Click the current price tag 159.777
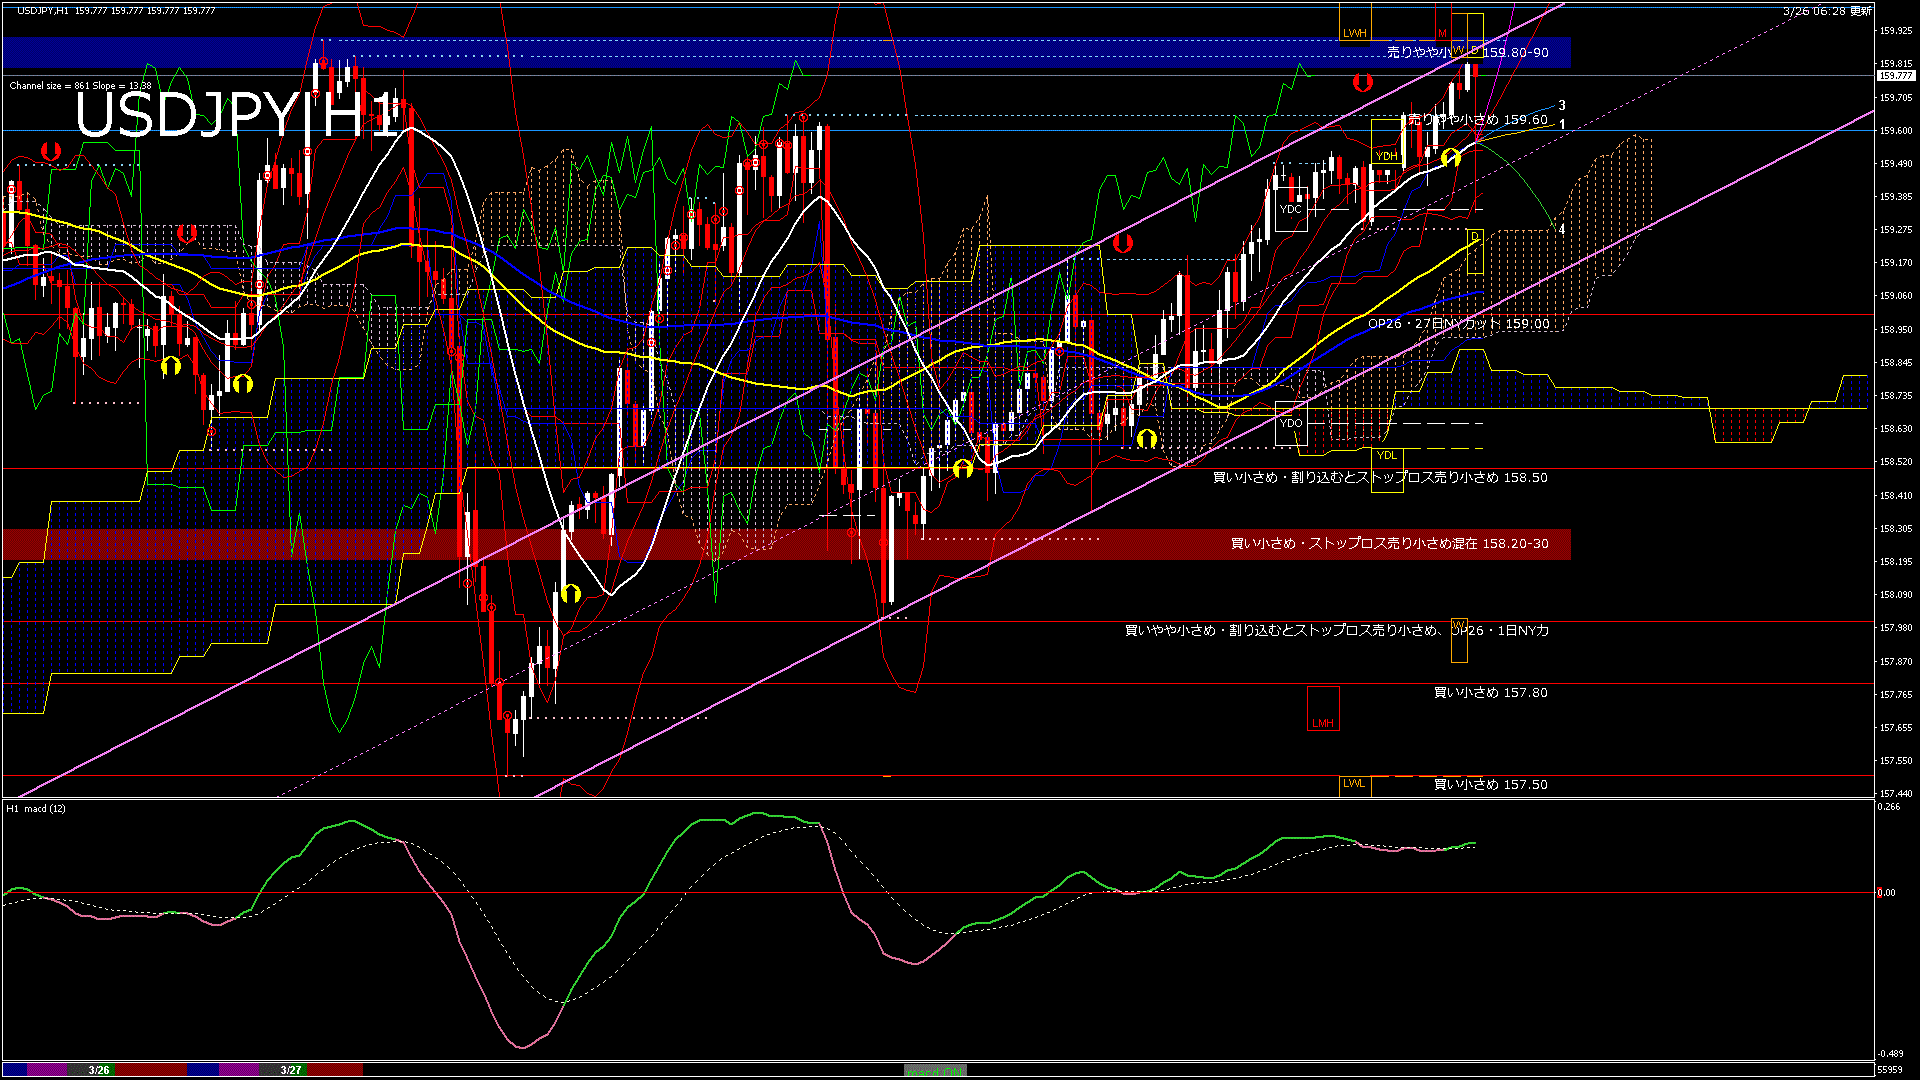The width and height of the screenshot is (1920, 1080). 1895,76
